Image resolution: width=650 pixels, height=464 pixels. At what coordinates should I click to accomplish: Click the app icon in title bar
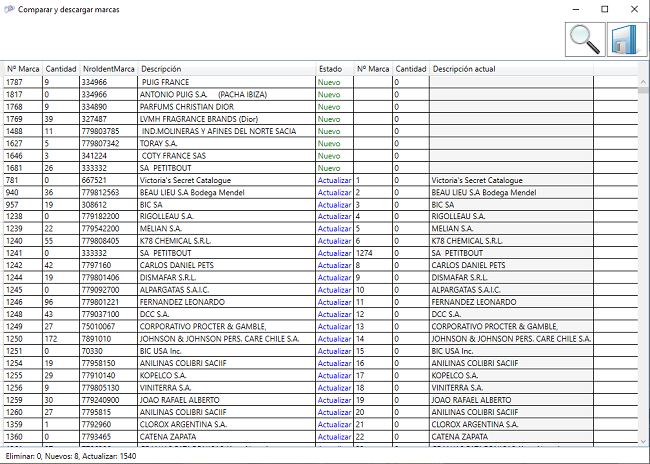tap(9, 9)
